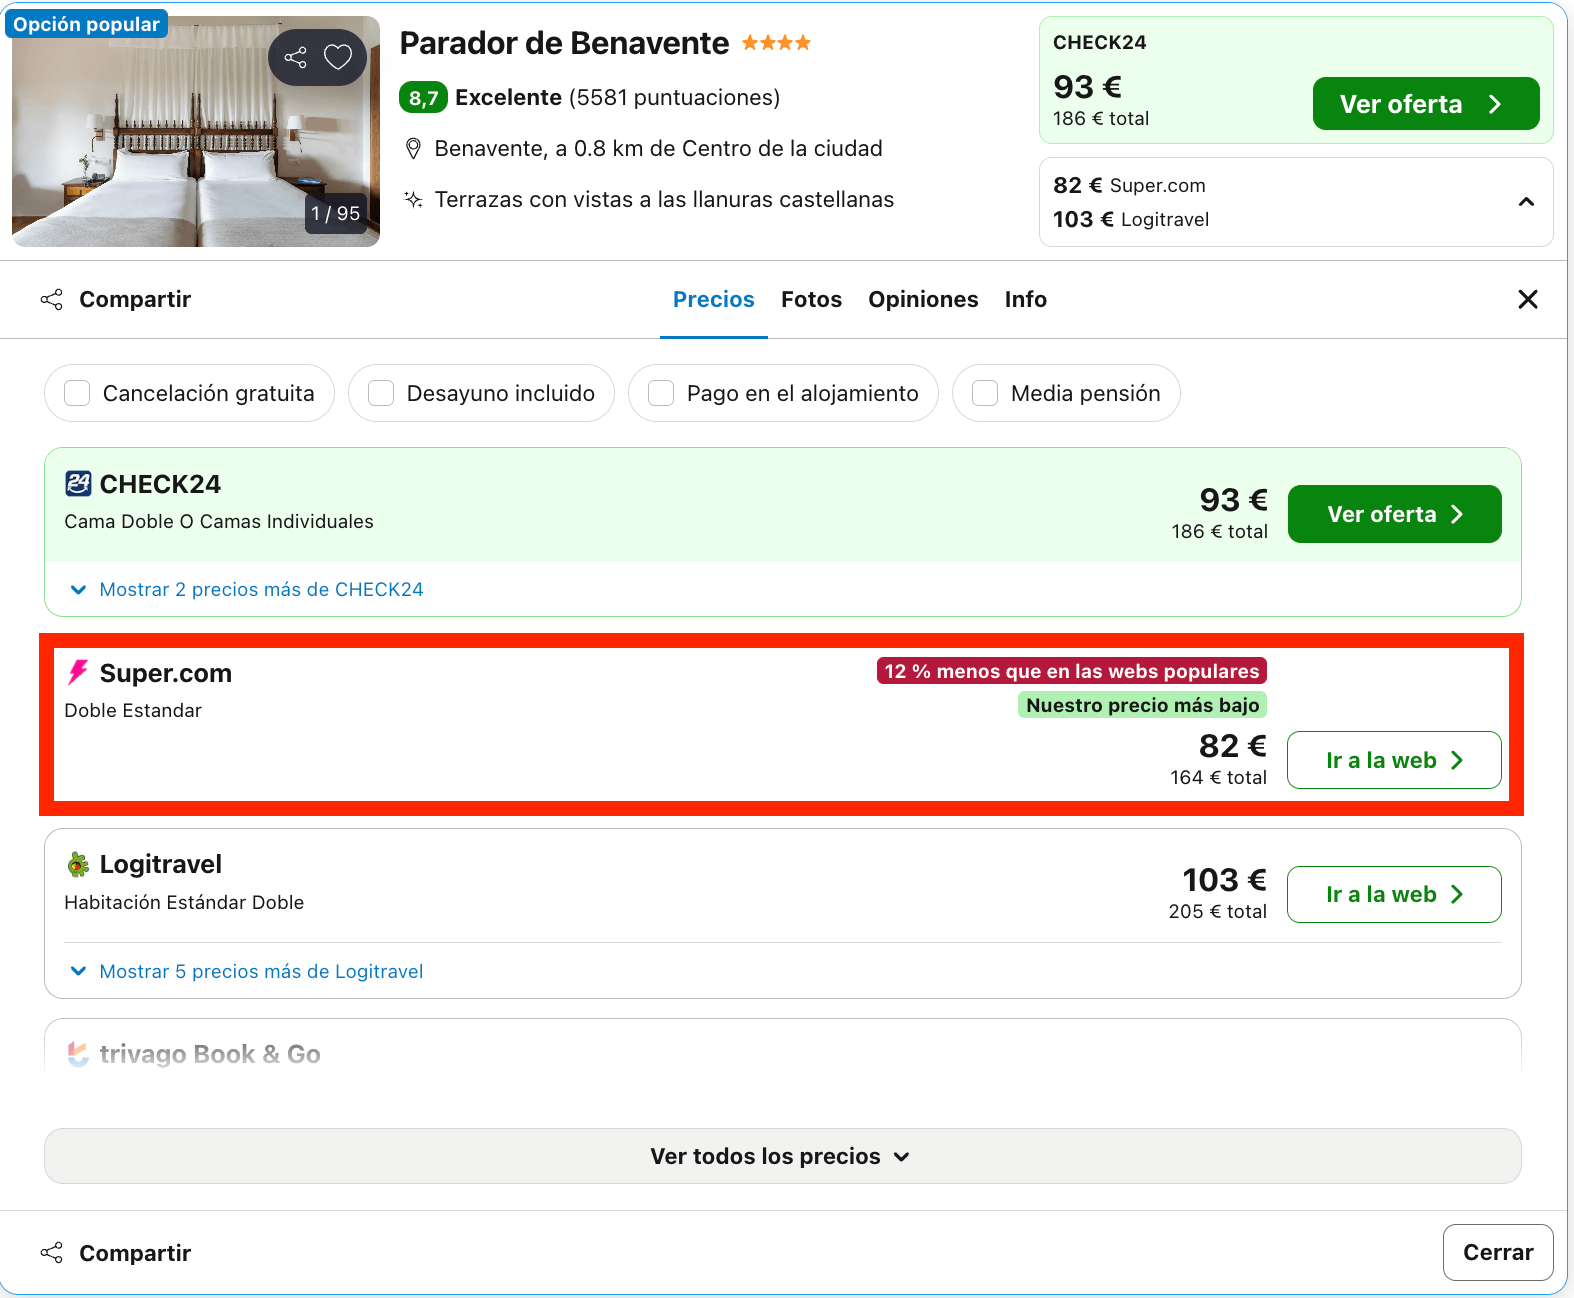Click the four-star hotel rating stars

tap(776, 43)
